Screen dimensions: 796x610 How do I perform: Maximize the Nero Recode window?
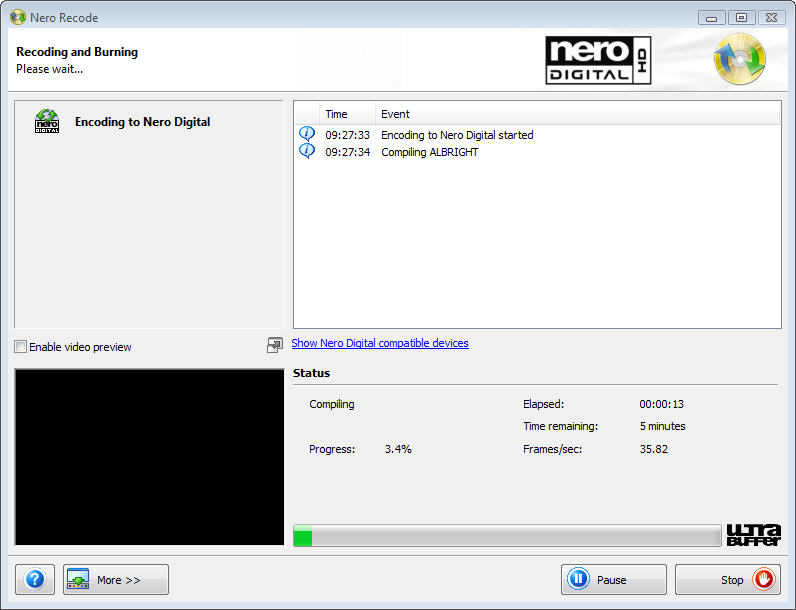(742, 18)
